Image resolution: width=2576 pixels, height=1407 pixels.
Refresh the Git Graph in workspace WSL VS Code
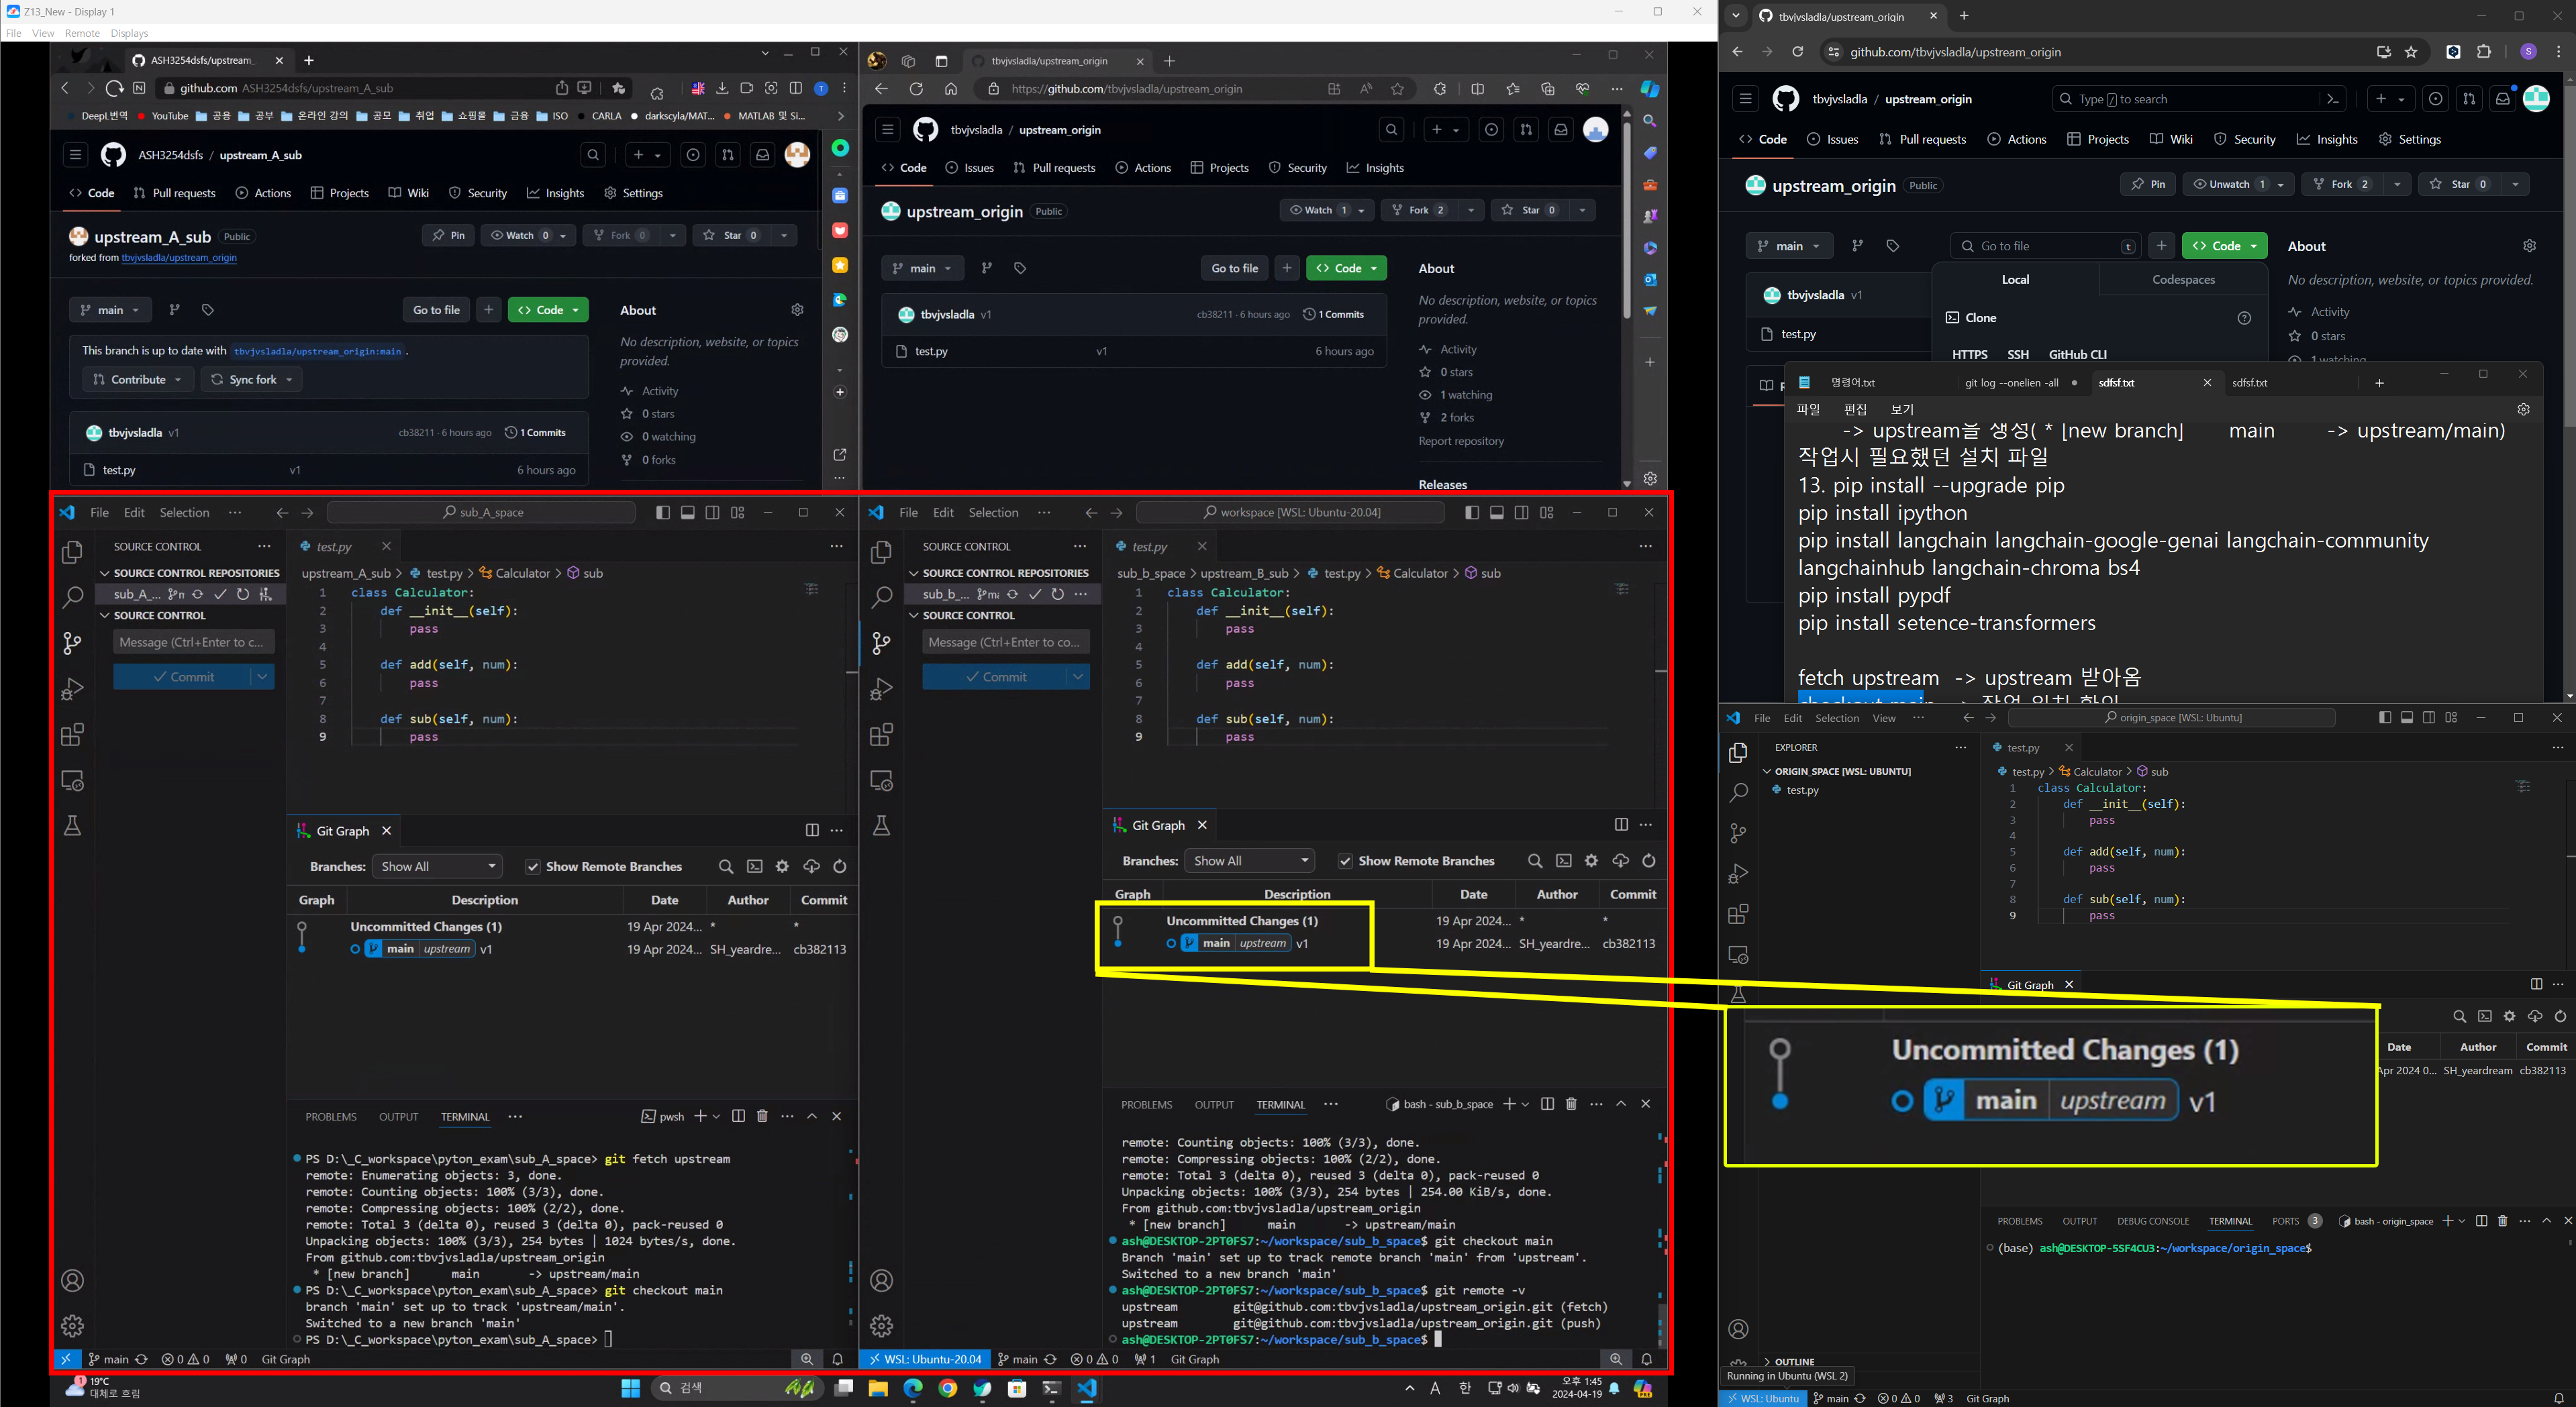1649,861
